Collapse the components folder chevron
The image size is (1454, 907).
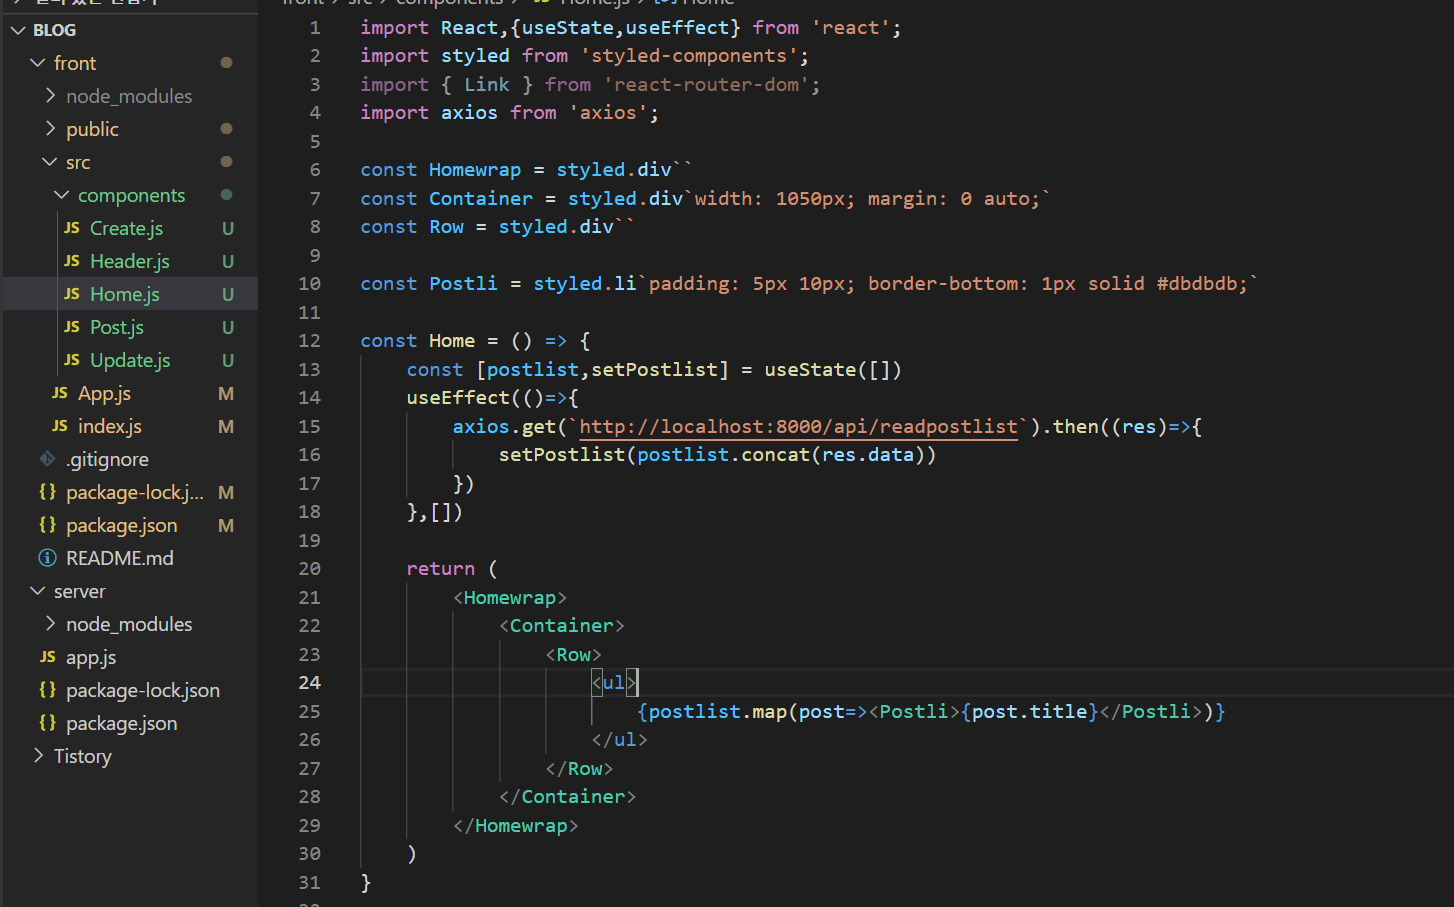pos(62,195)
